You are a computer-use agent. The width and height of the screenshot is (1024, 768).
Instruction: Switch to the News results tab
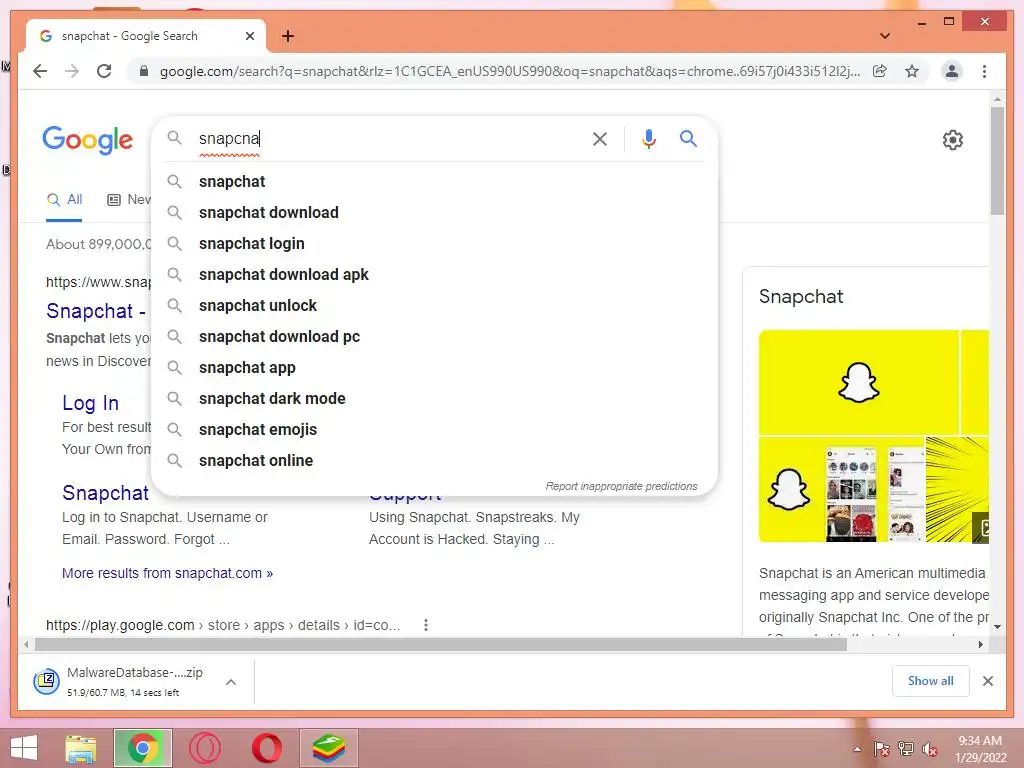click(129, 200)
